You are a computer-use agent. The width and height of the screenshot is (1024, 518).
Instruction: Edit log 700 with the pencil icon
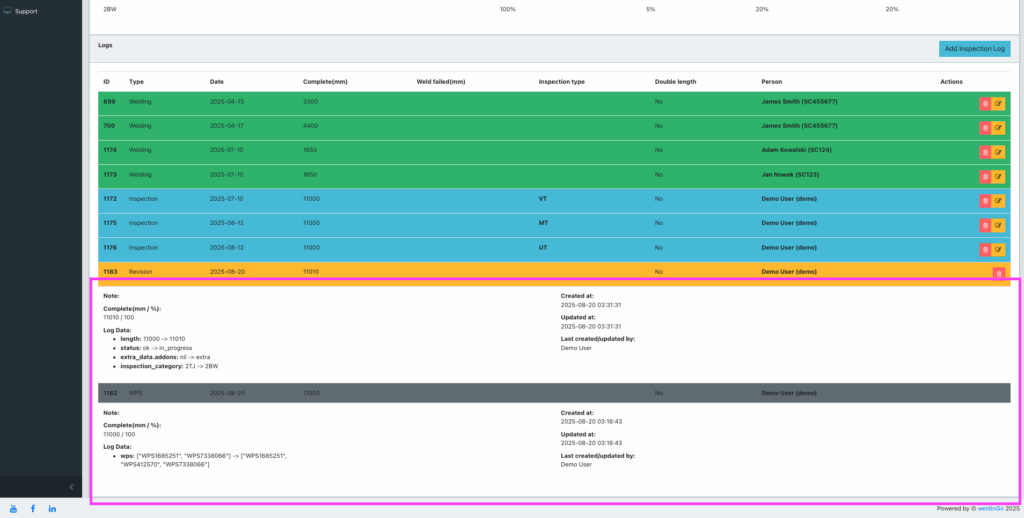[998, 128]
